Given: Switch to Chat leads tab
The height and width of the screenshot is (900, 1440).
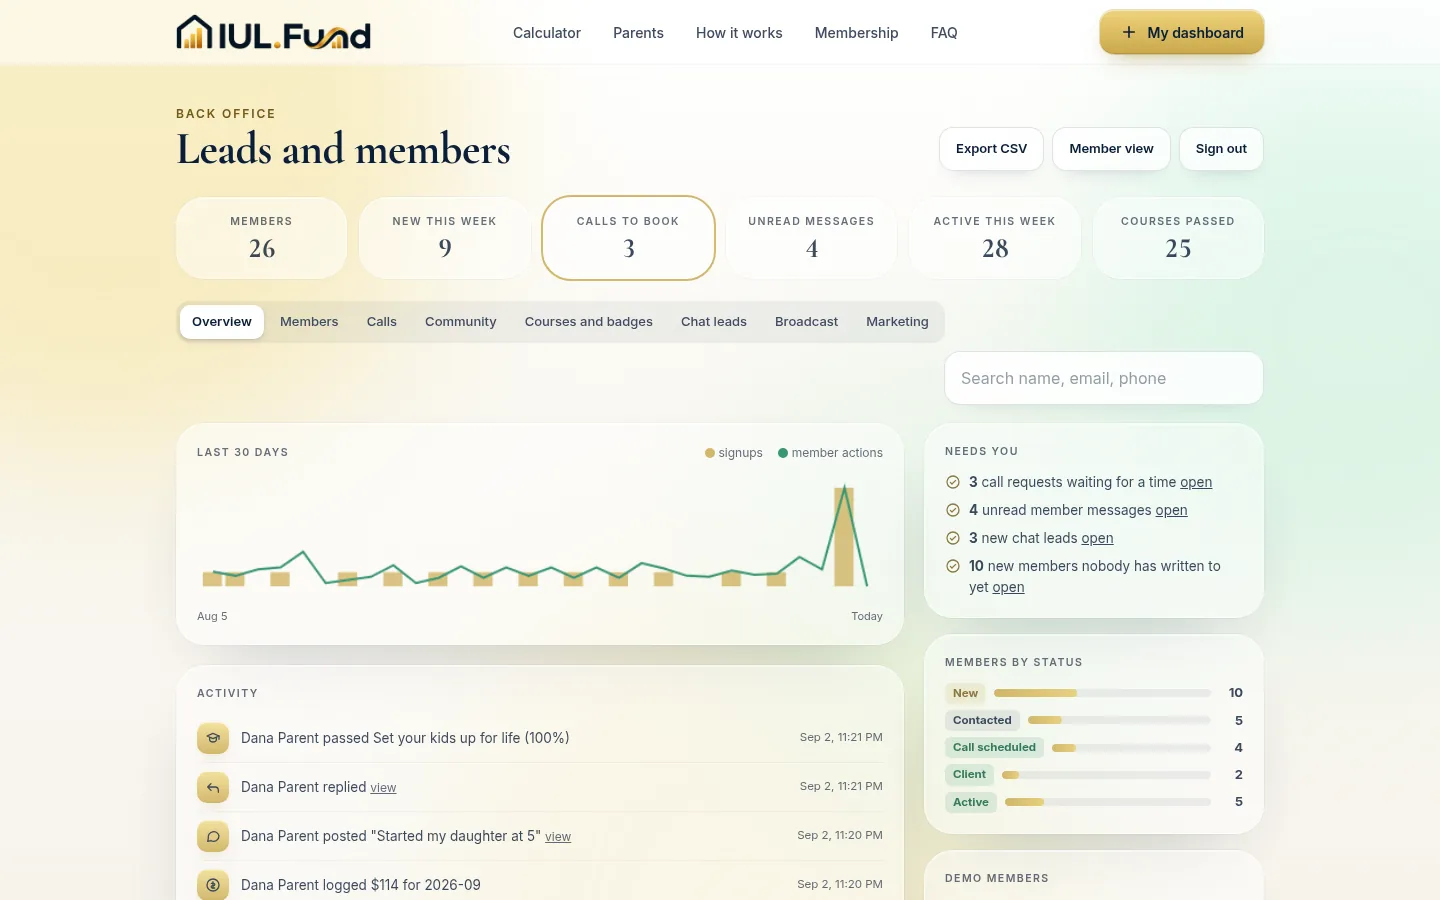Looking at the screenshot, I should pos(714,322).
